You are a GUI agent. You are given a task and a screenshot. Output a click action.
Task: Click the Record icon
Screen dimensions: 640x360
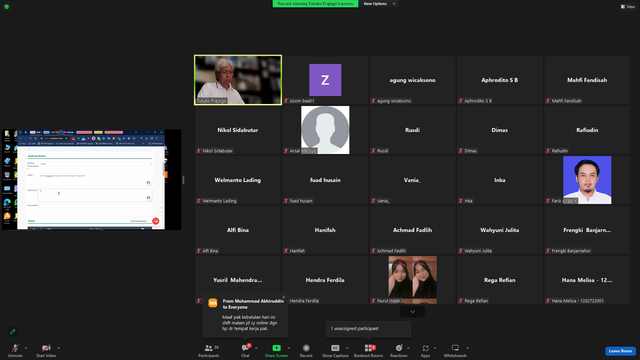point(306,348)
